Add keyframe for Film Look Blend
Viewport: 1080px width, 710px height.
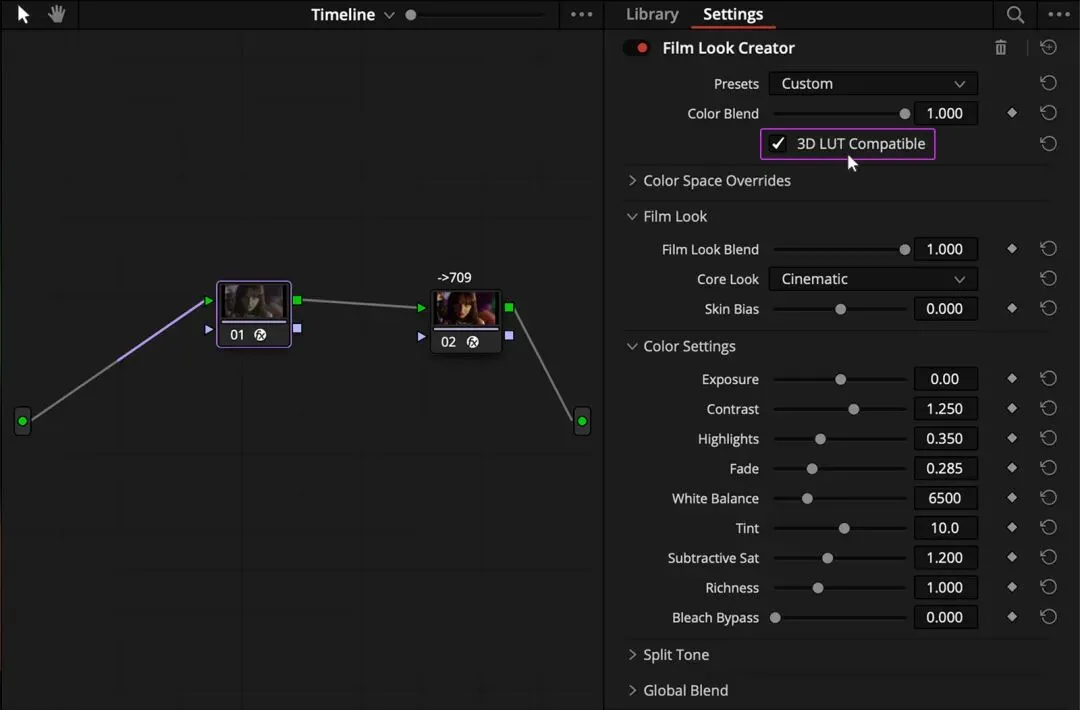pyautogui.click(x=1012, y=249)
